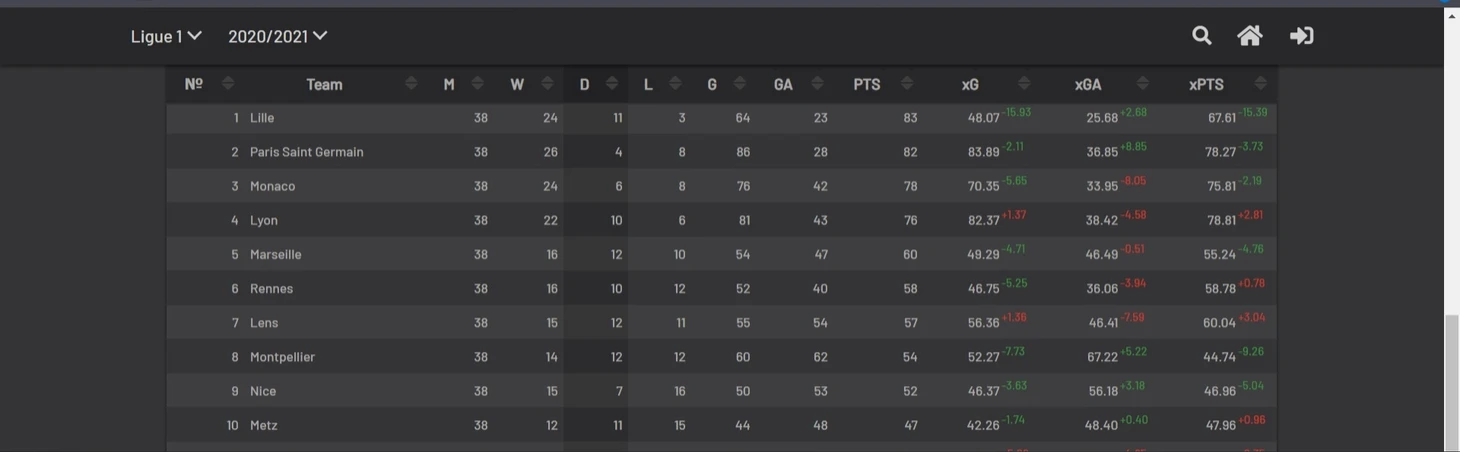The height and width of the screenshot is (452, 1460).
Task: Open the Ligue 1 league dropdown
Action: (166, 36)
